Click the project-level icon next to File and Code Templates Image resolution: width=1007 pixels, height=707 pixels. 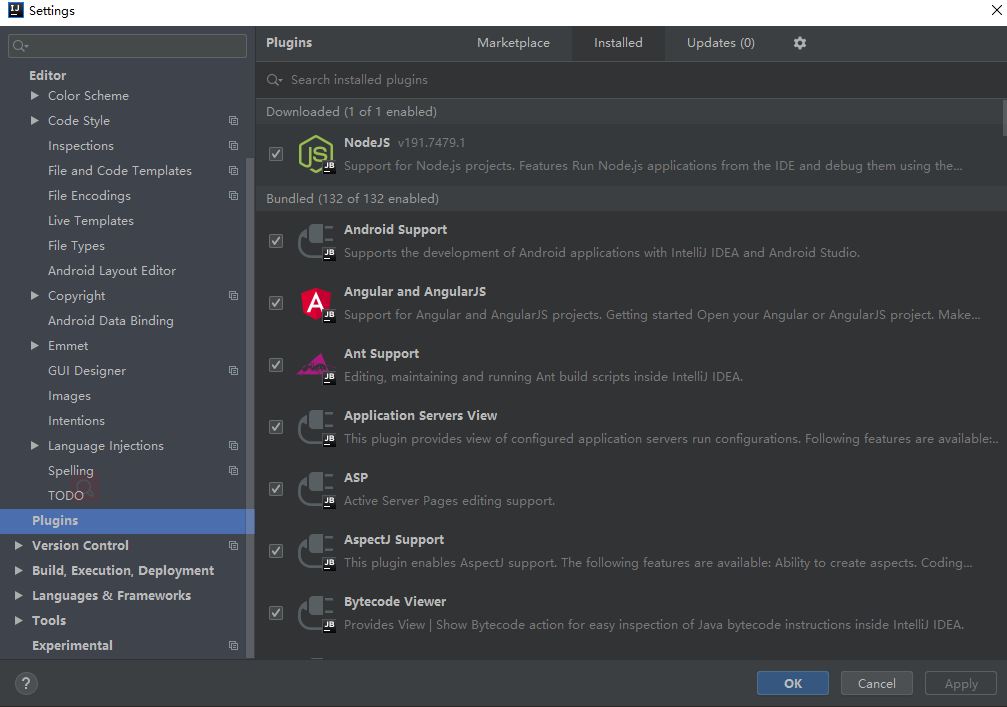point(234,171)
